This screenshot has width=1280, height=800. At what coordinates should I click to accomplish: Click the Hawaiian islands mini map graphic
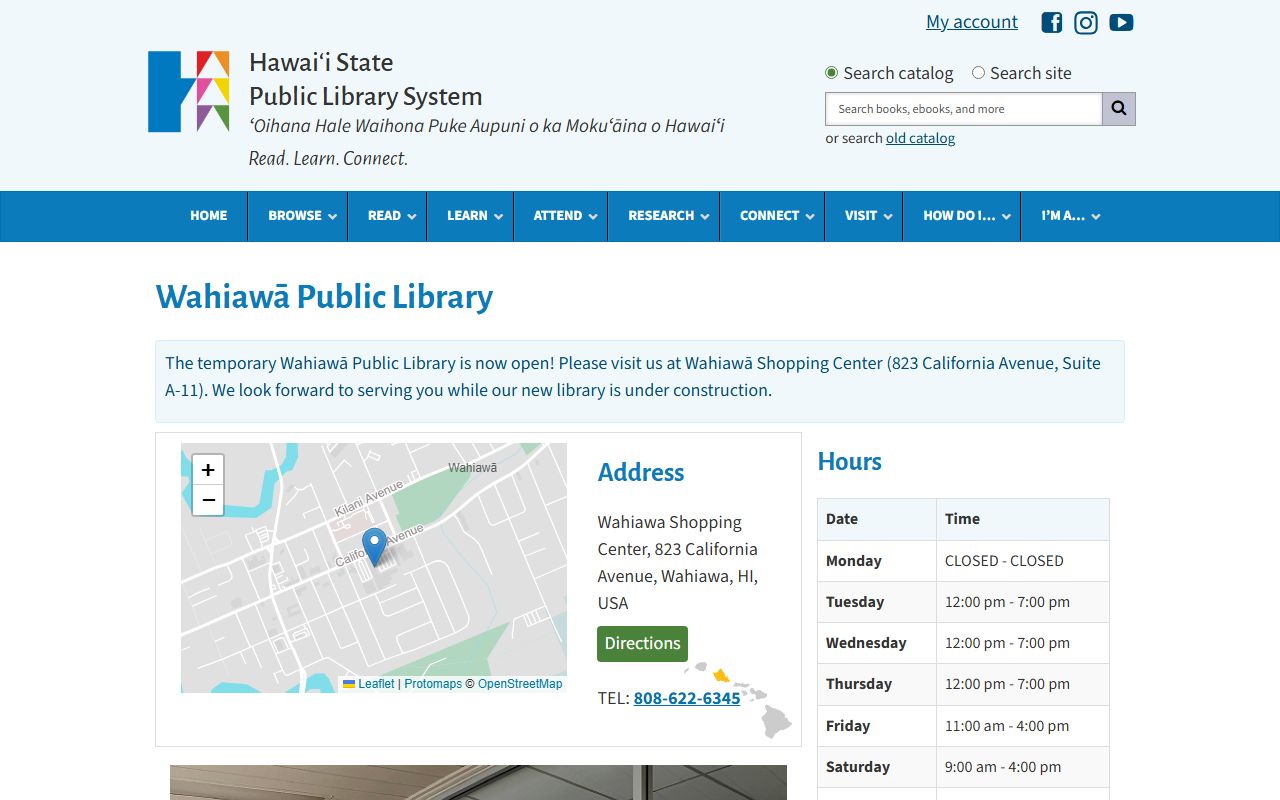[740, 698]
